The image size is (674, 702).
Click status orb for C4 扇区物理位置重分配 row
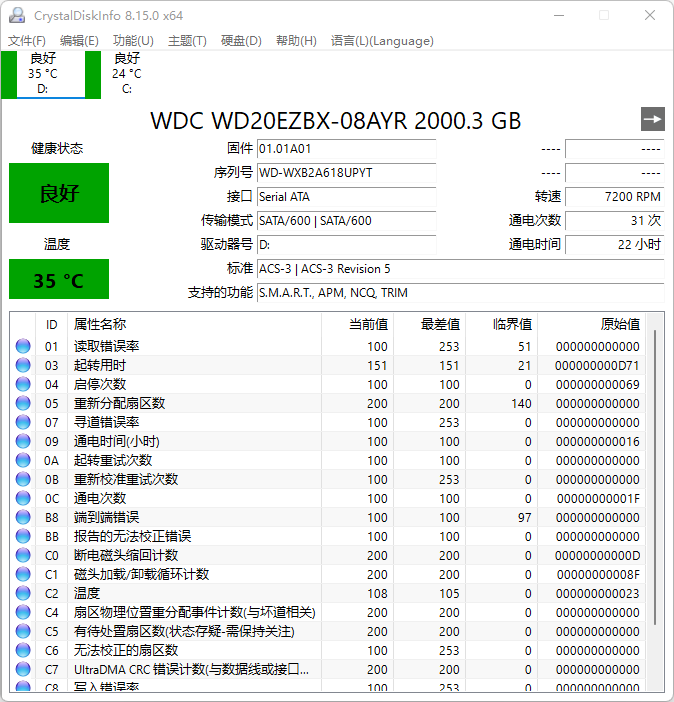(x=23, y=612)
